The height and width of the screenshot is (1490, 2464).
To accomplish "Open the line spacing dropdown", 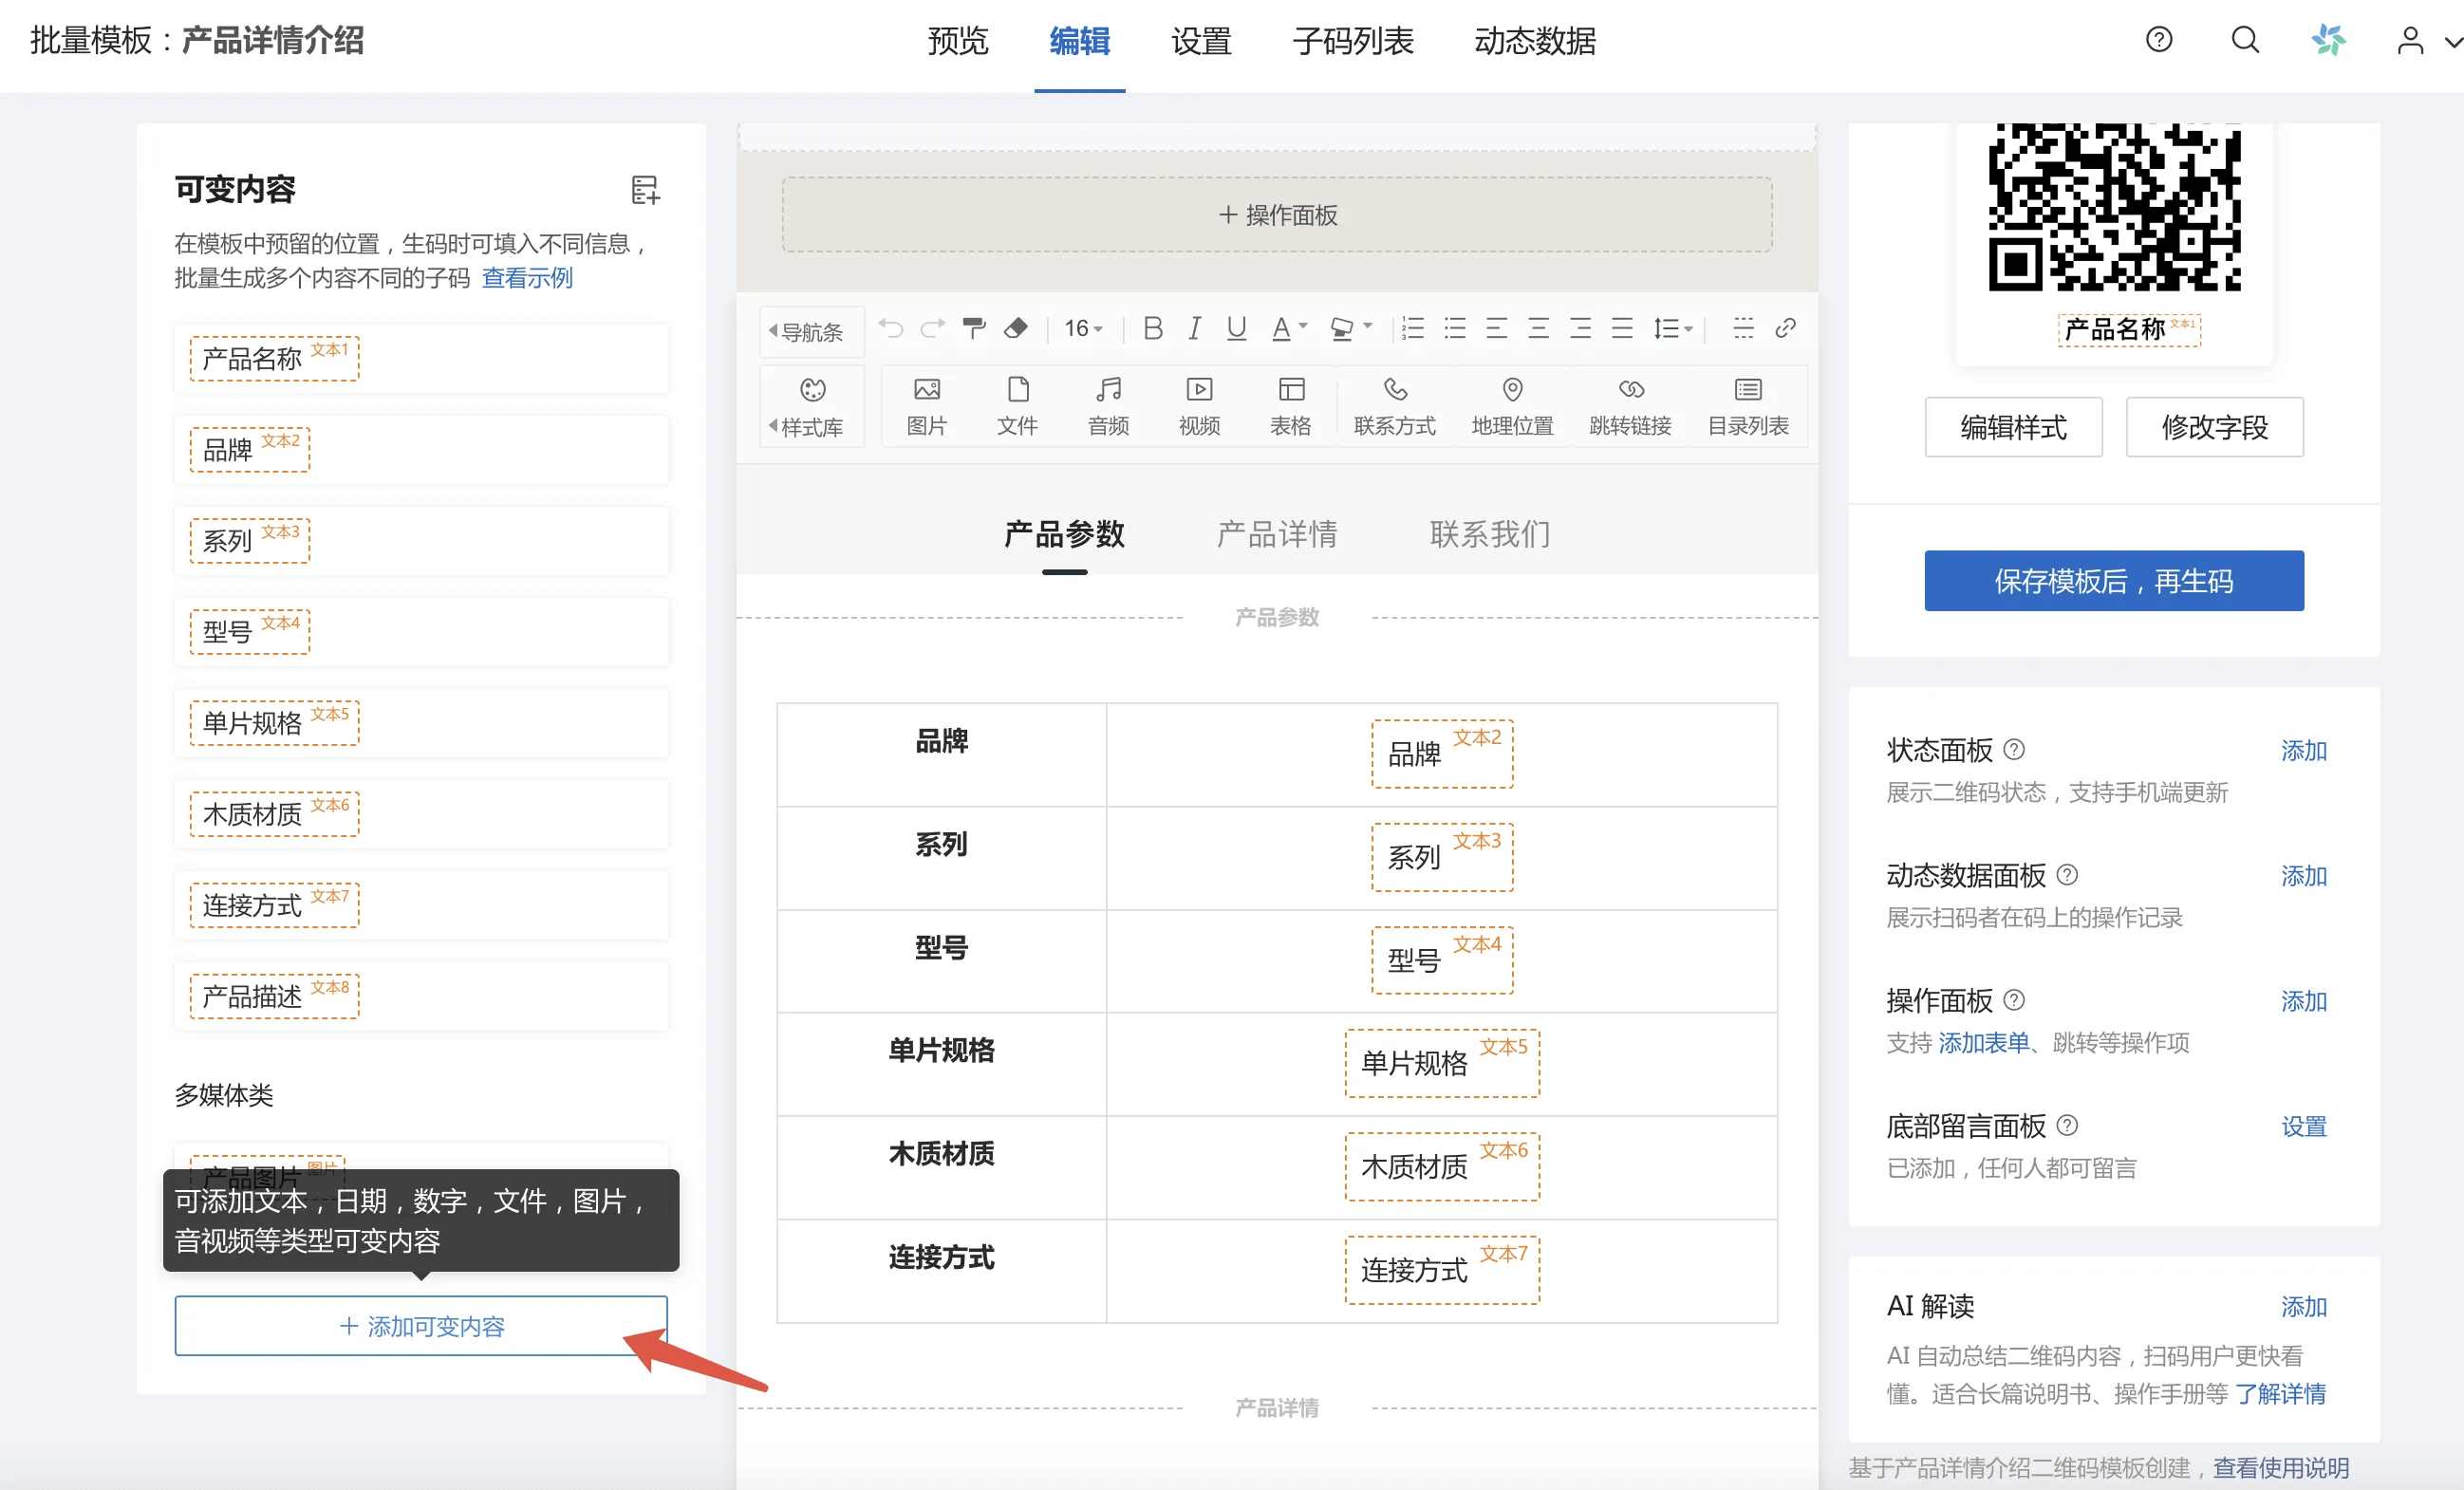I will (1672, 328).
